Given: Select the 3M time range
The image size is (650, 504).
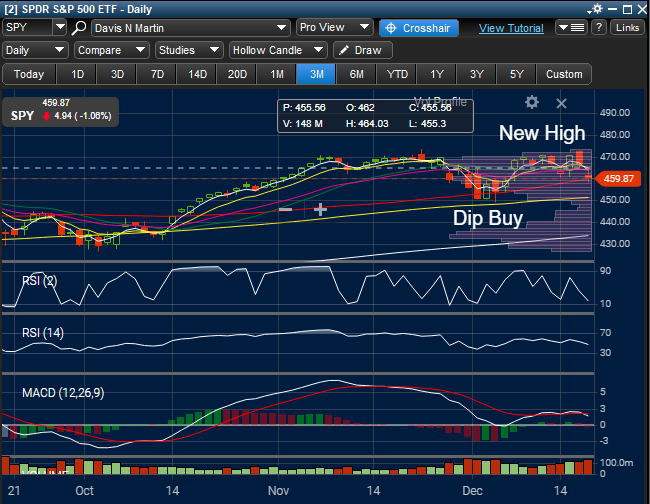Looking at the screenshot, I should click(317, 74).
